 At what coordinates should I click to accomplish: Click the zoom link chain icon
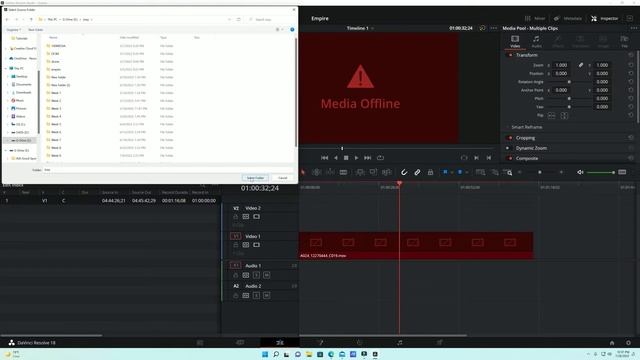point(580,65)
